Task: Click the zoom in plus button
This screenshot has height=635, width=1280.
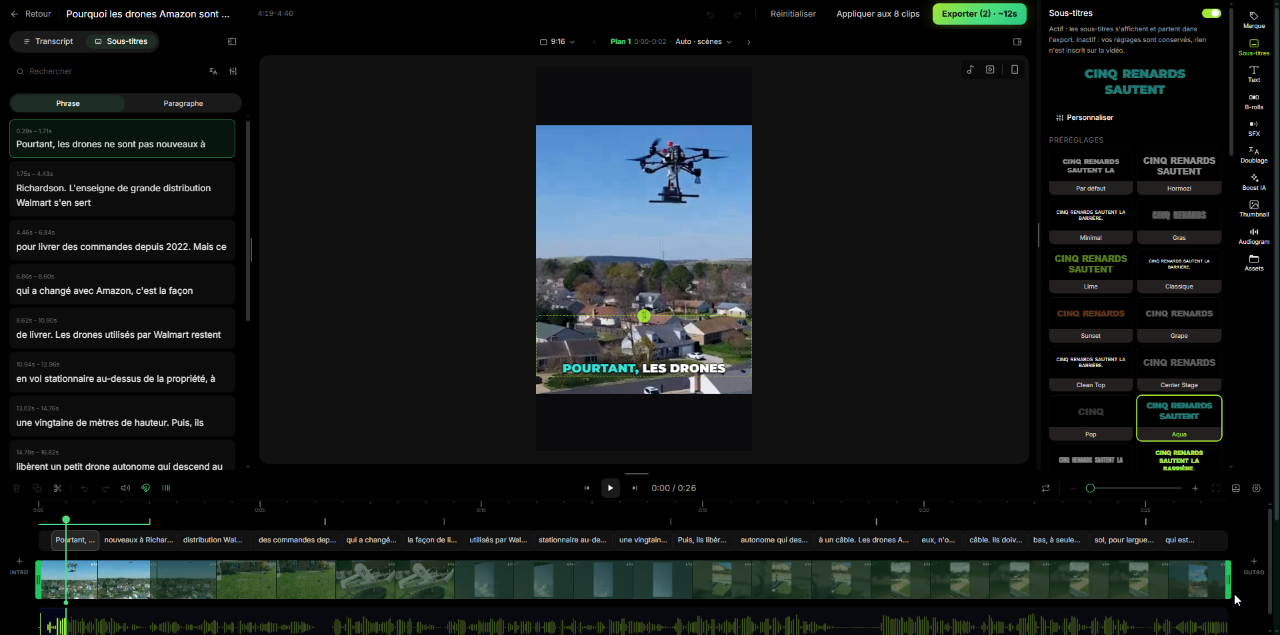Action: pos(1195,488)
